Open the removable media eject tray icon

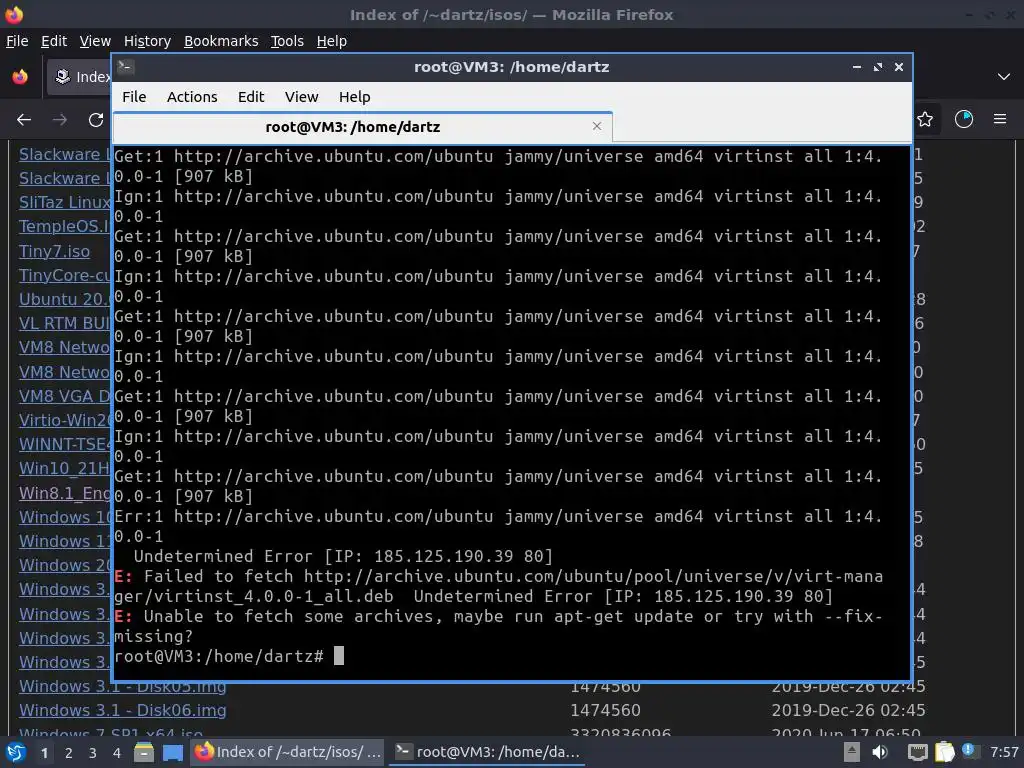(x=852, y=752)
